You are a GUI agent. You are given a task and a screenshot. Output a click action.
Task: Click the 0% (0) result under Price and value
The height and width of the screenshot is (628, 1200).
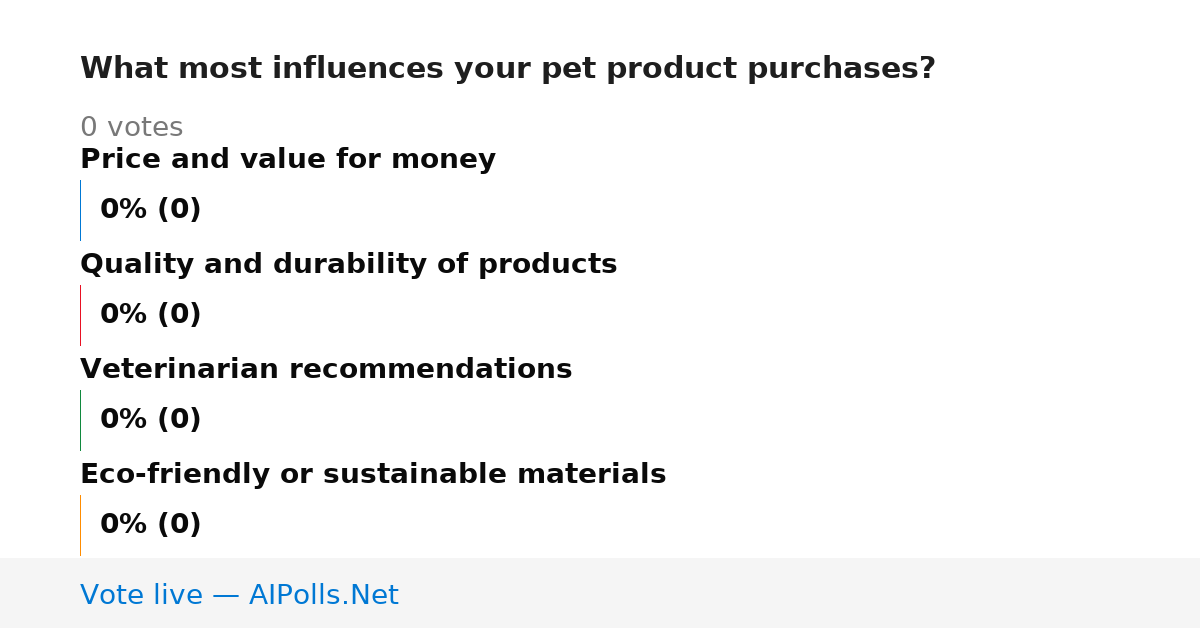(x=151, y=210)
